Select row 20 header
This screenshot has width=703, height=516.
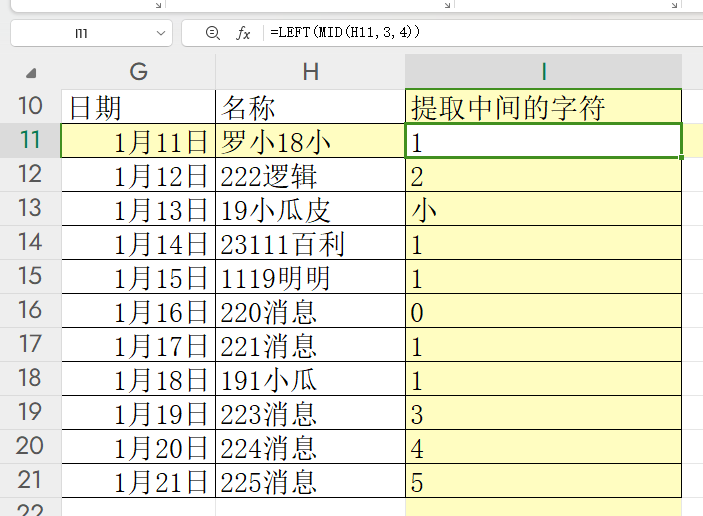coord(30,447)
